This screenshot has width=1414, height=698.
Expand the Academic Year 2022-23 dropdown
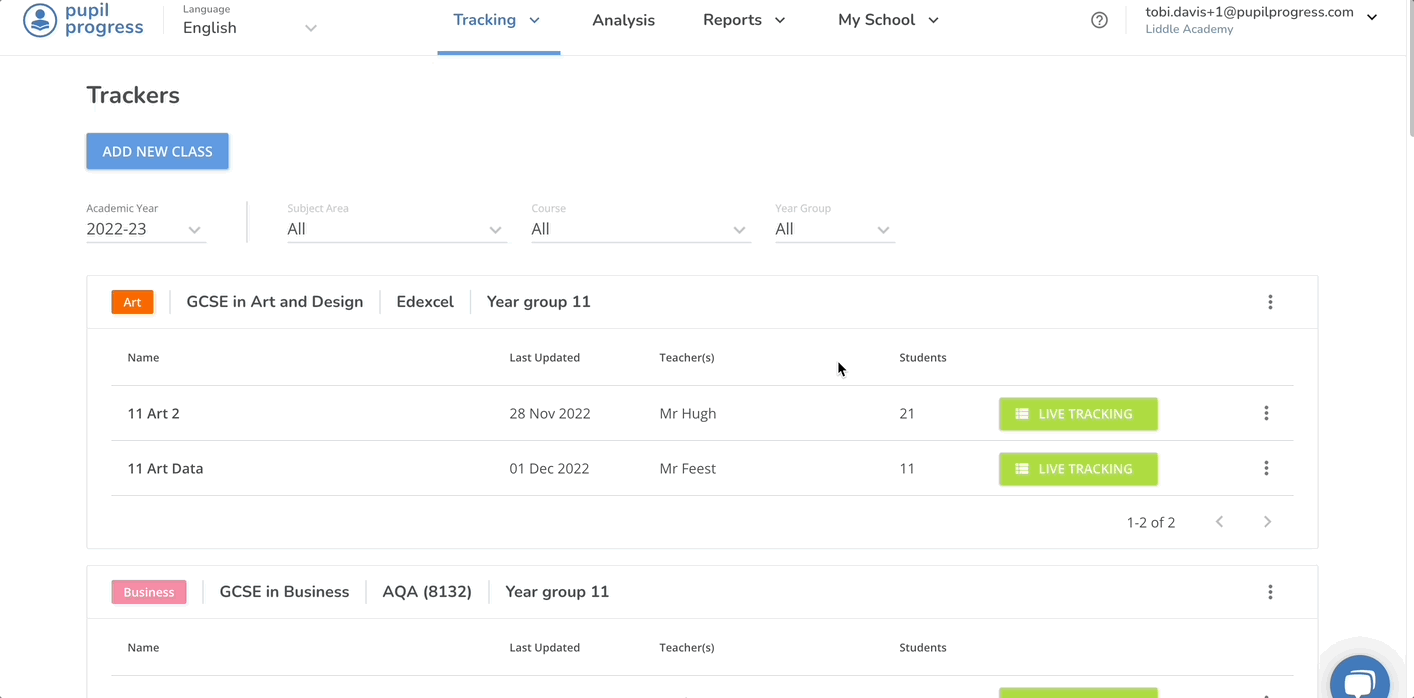pyautogui.click(x=146, y=229)
